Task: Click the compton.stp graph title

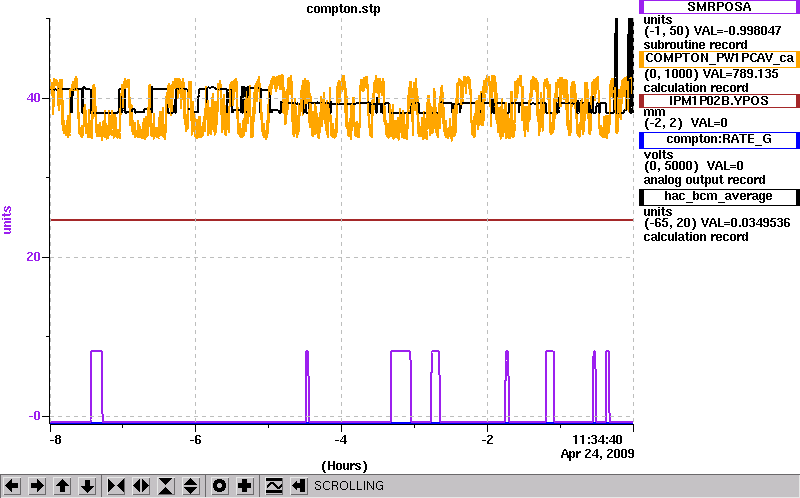Action: click(343, 9)
